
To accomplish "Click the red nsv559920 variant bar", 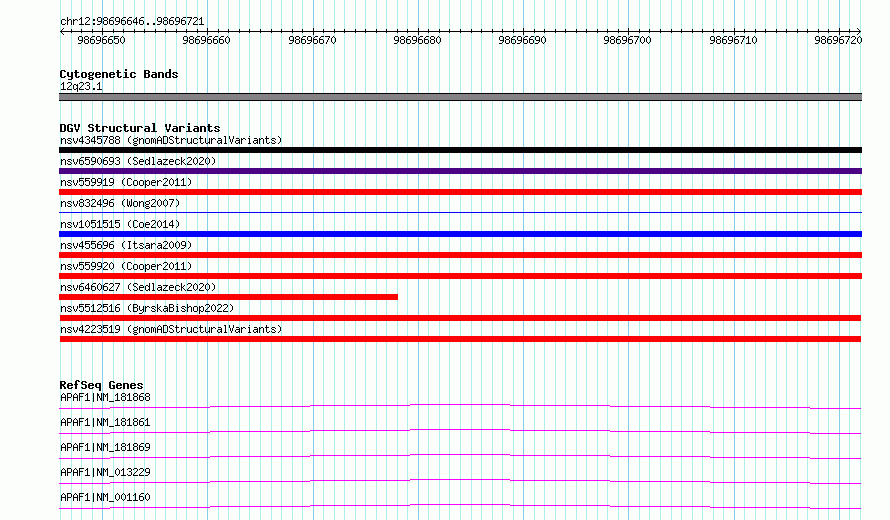I will [x=460, y=276].
